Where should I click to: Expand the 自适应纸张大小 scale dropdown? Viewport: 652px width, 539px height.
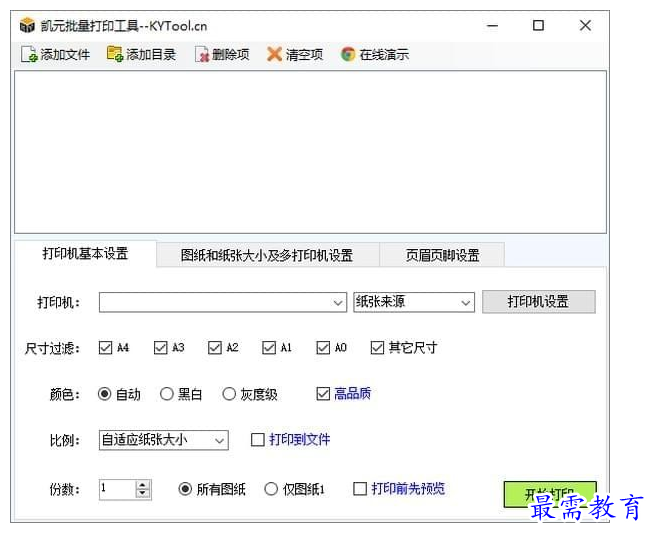[163, 440]
